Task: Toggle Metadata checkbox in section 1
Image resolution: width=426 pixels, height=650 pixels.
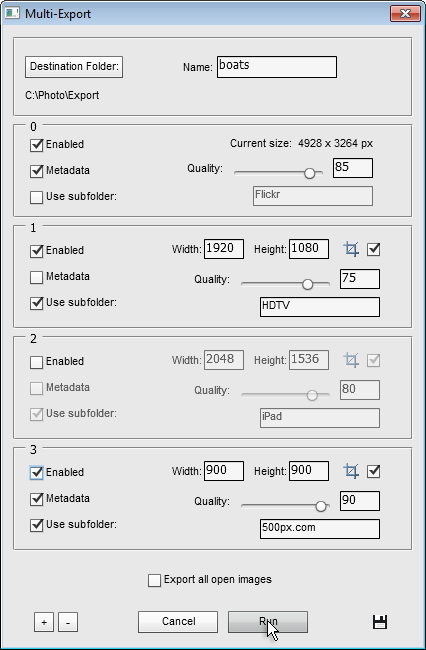Action: click(x=36, y=277)
